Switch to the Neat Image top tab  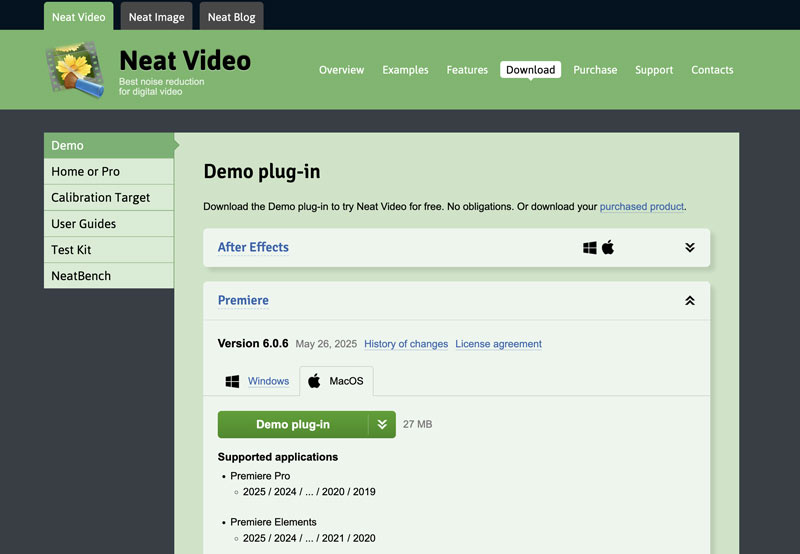click(x=157, y=17)
